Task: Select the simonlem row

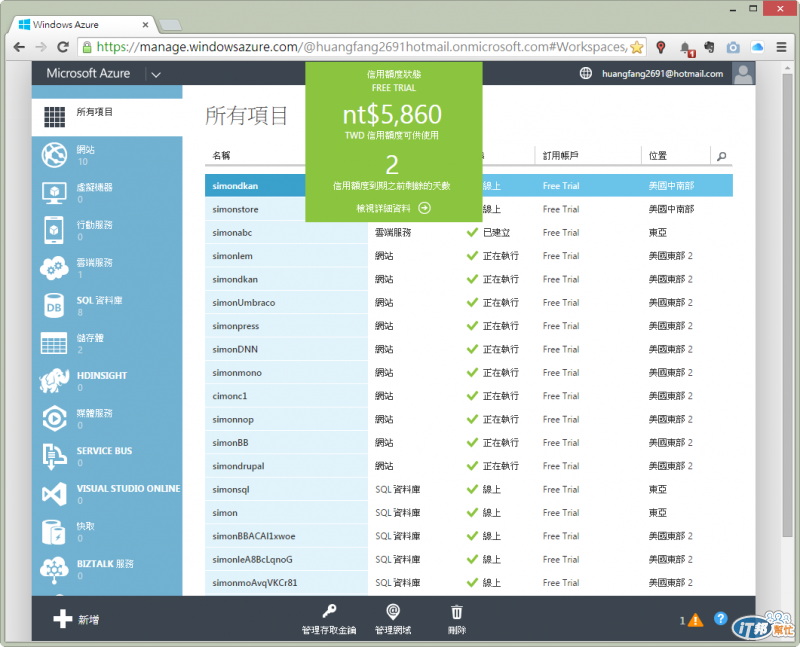Action: (x=468, y=256)
